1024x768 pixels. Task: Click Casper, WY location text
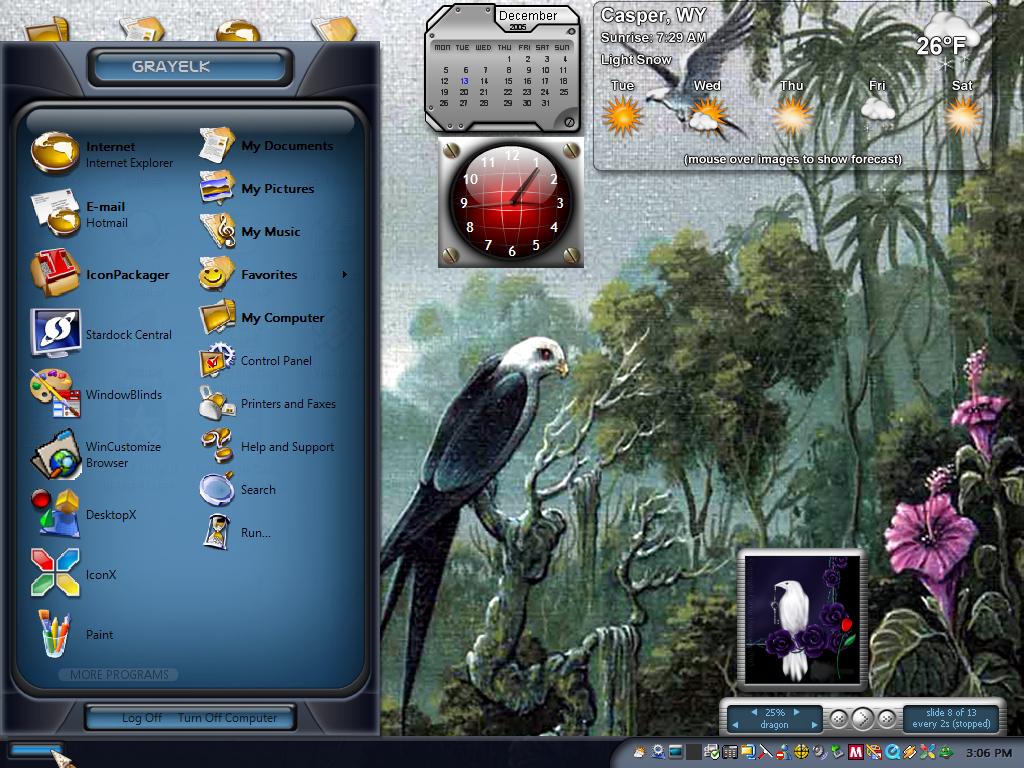[653, 15]
